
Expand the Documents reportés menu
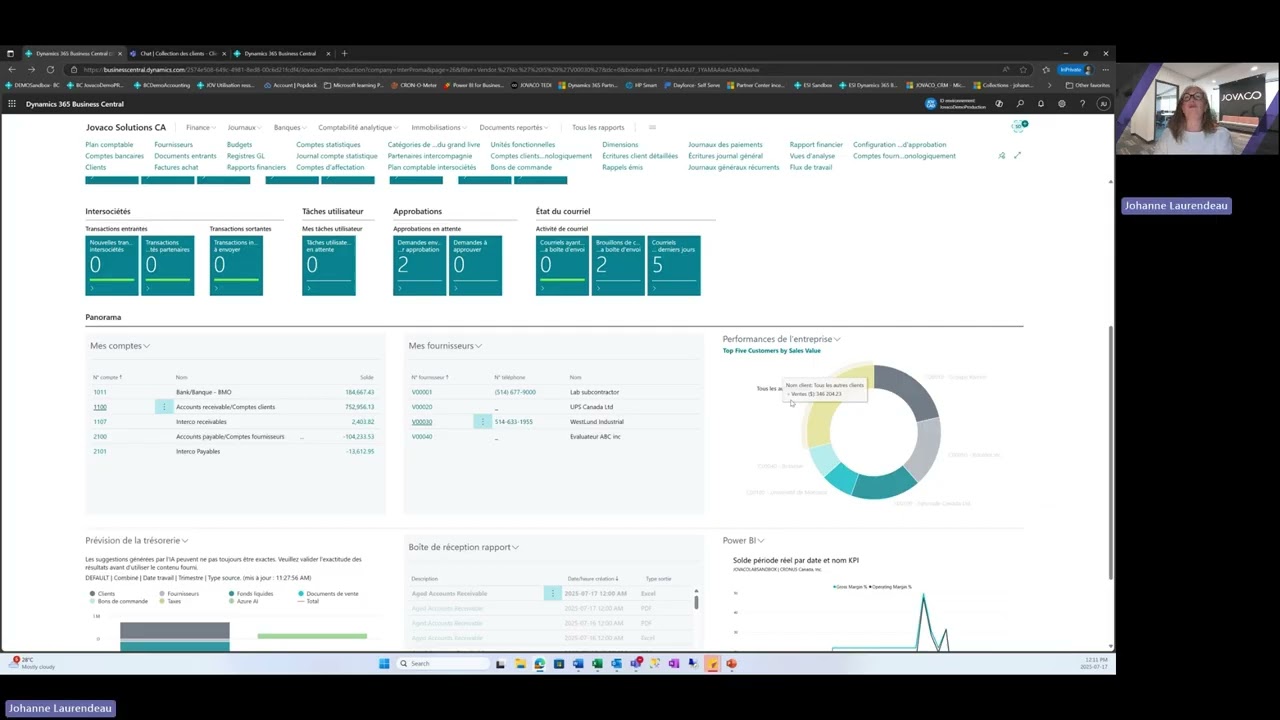(514, 127)
